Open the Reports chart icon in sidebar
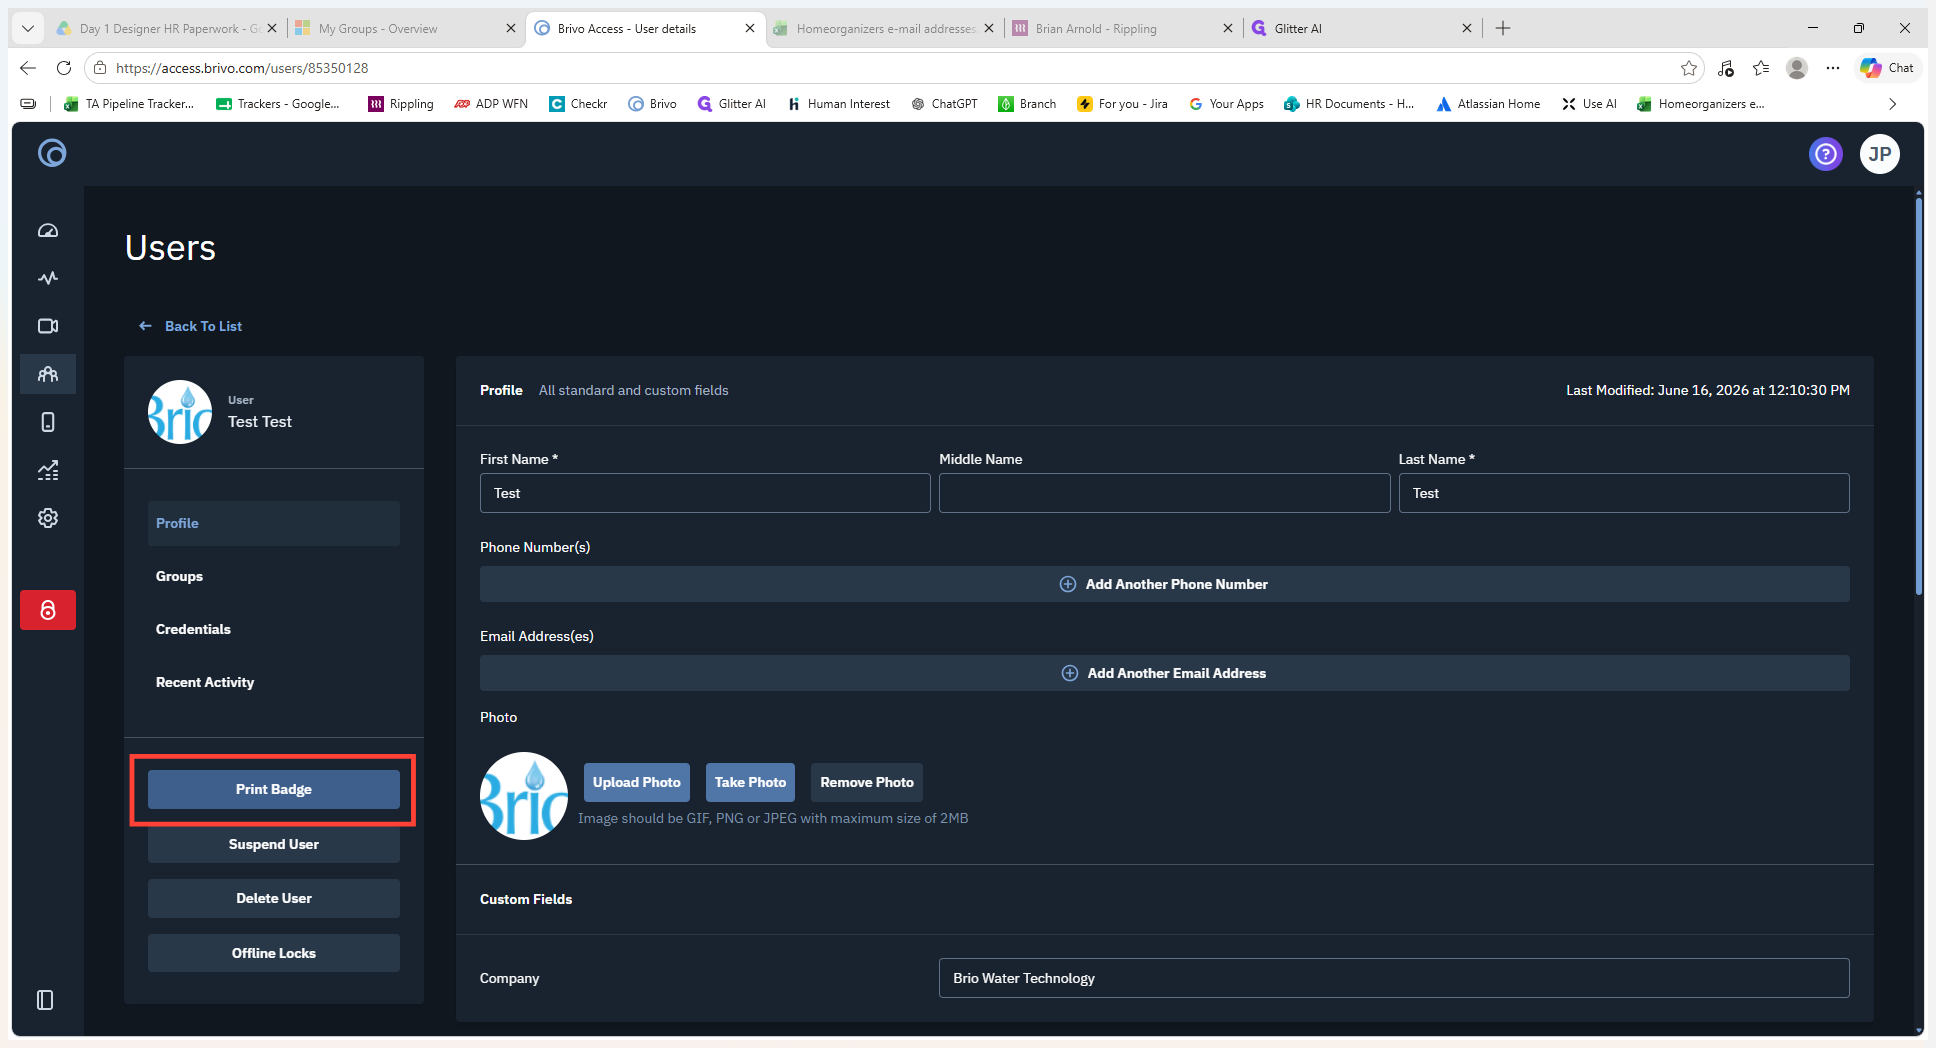This screenshot has height=1048, width=1936. 48,470
